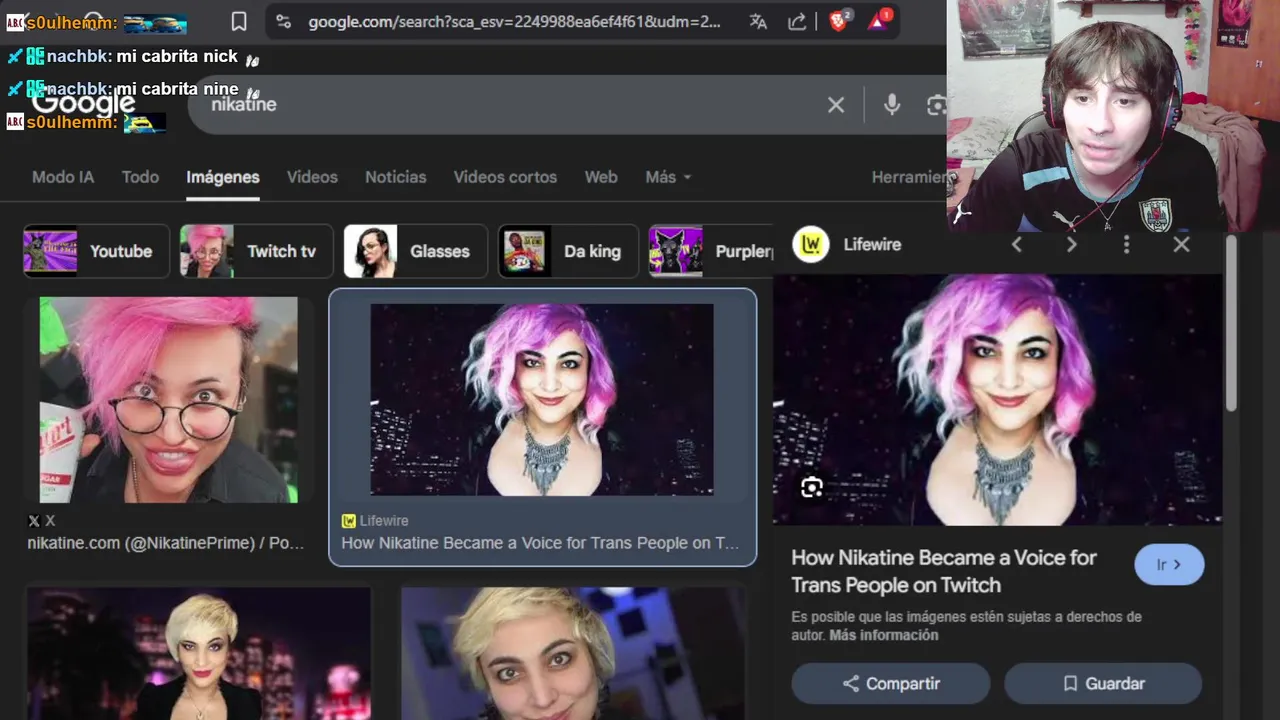Click Más información copyright link

pyautogui.click(x=884, y=635)
